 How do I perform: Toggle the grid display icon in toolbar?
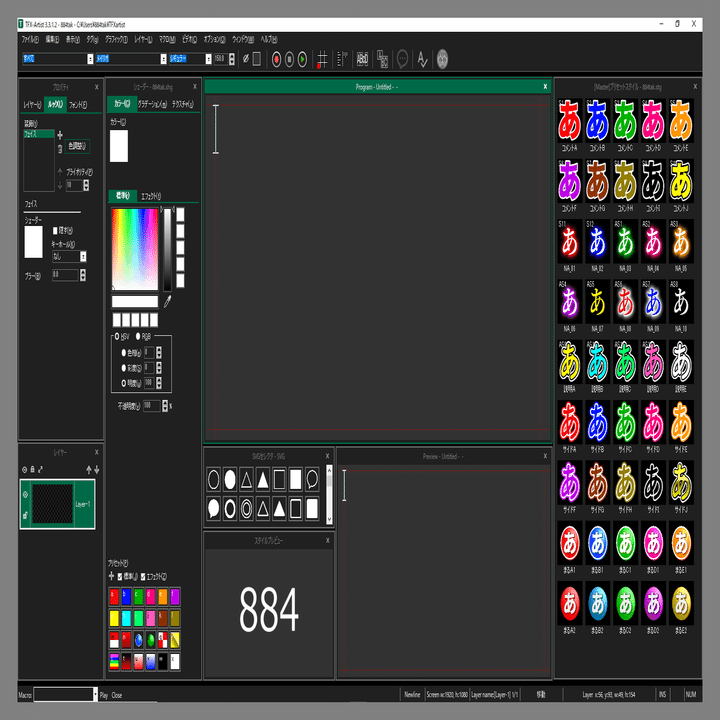point(322,59)
